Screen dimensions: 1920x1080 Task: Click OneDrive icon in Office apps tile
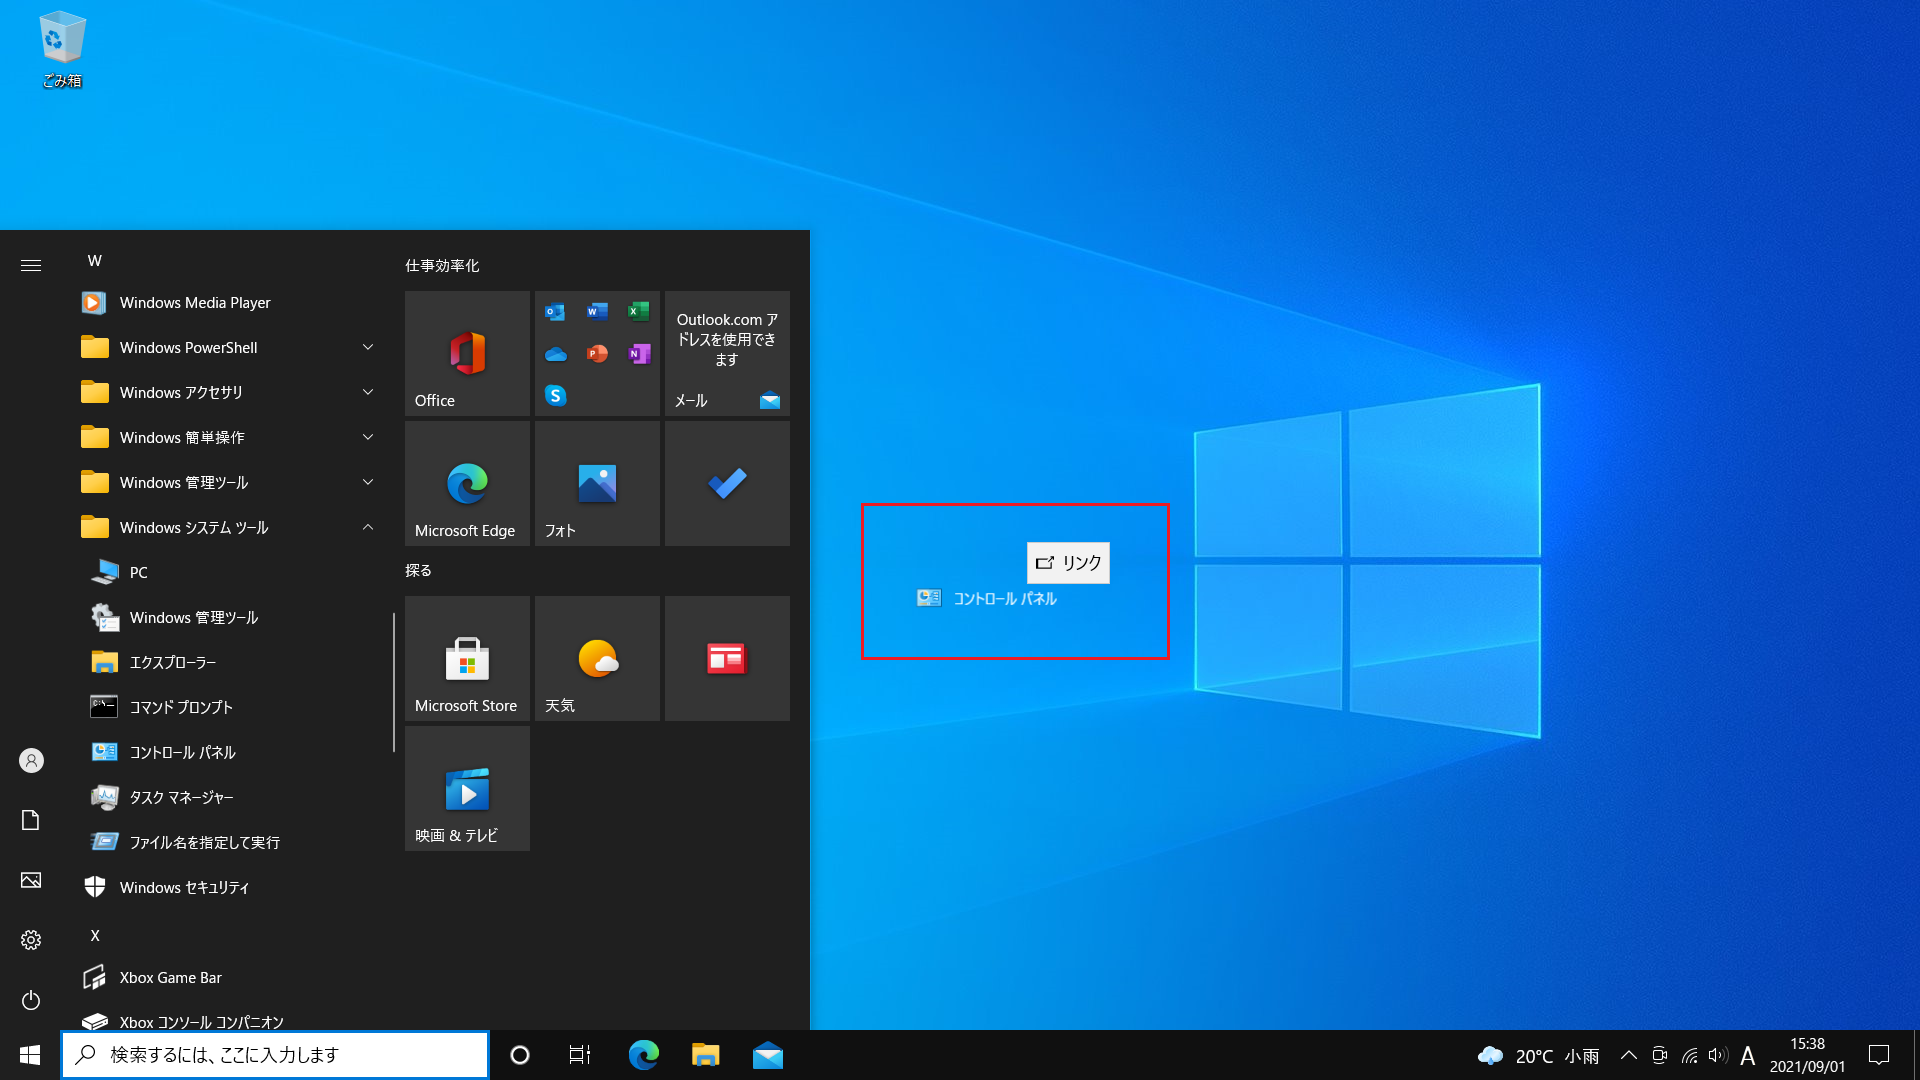click(x=556, y=354)
